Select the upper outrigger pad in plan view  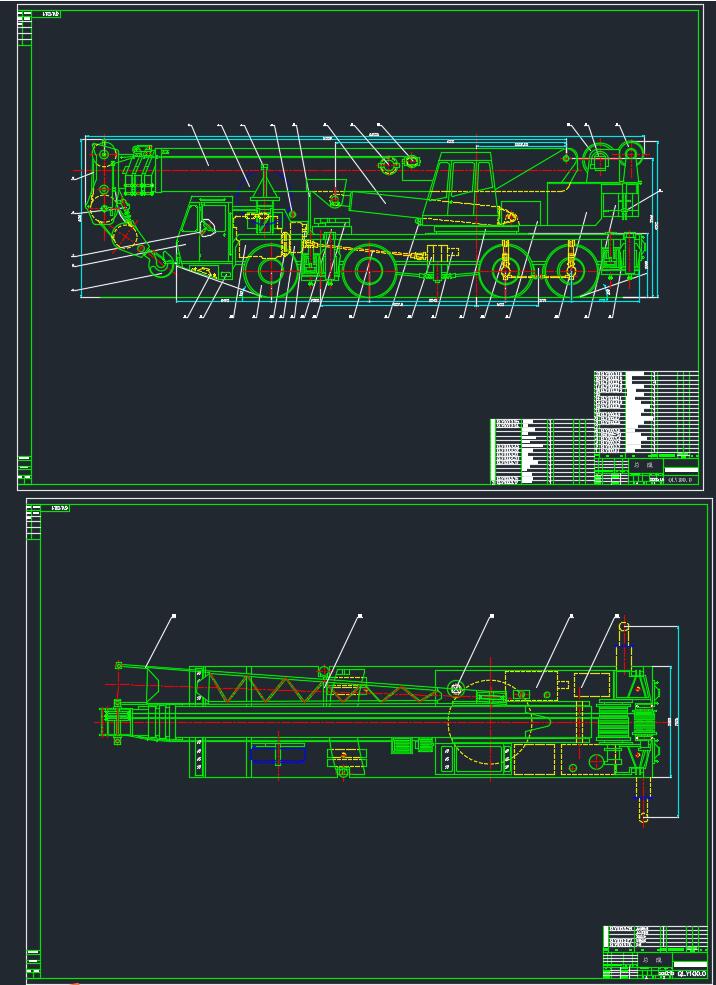623,628
